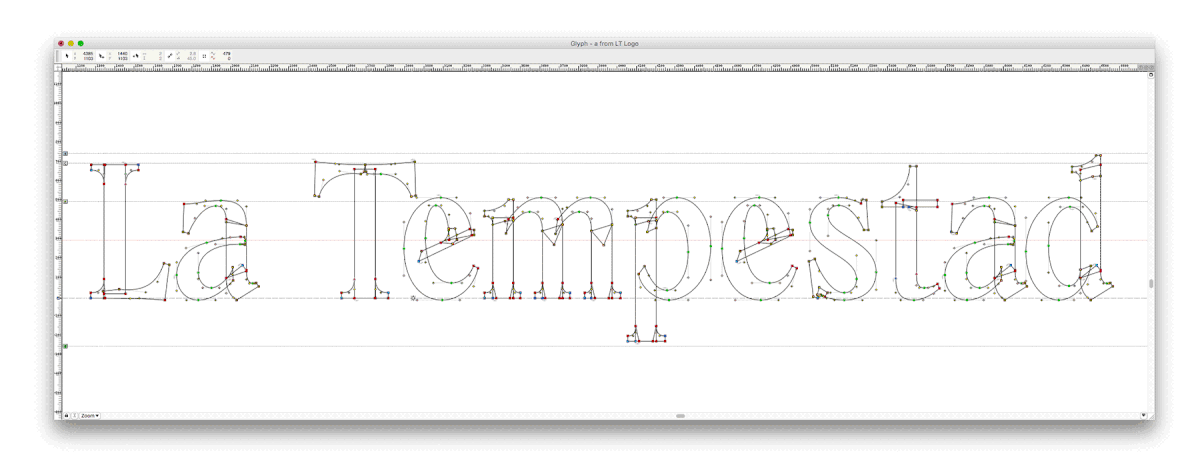Toggle the top guideline marker on the left ruler
1200x473 pixels.
tap(66, 154)
